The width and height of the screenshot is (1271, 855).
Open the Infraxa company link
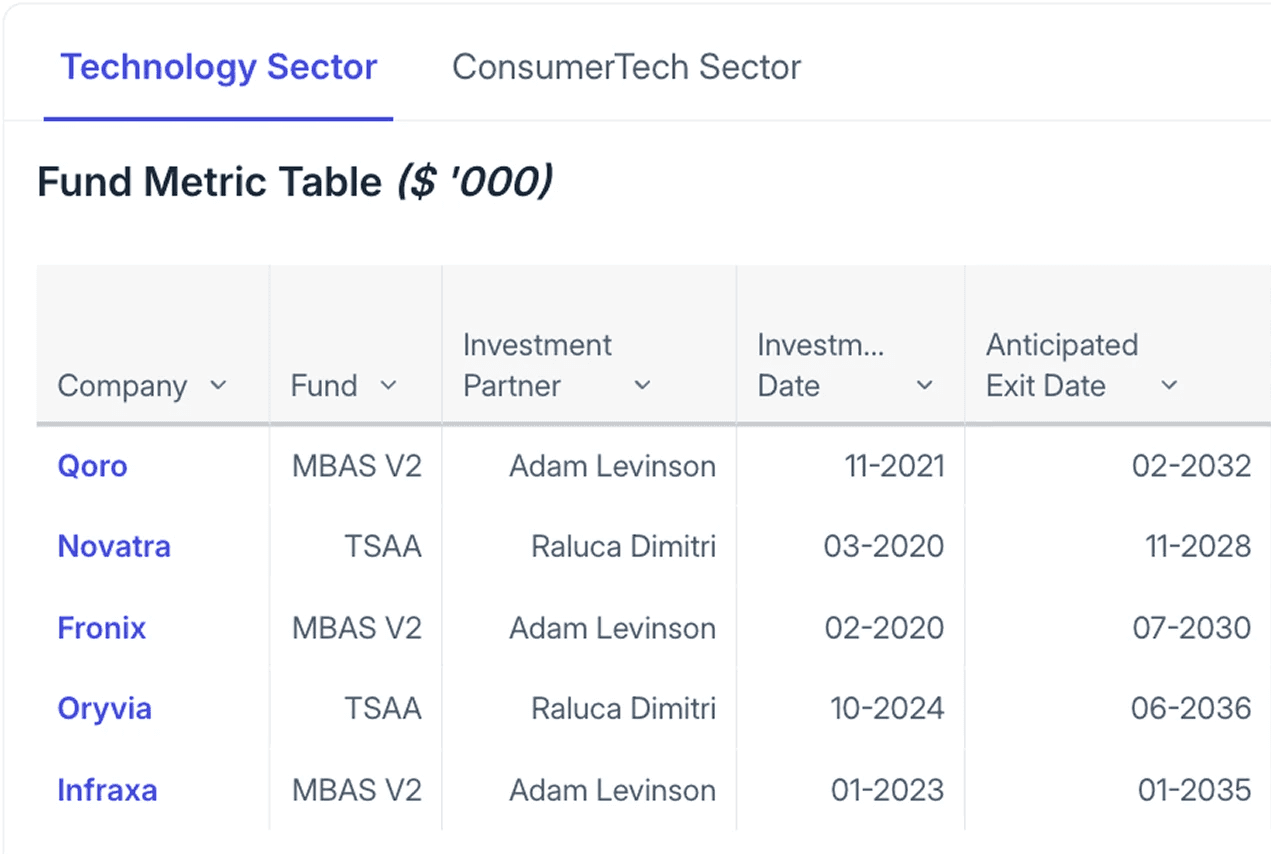tap(107, 790)
